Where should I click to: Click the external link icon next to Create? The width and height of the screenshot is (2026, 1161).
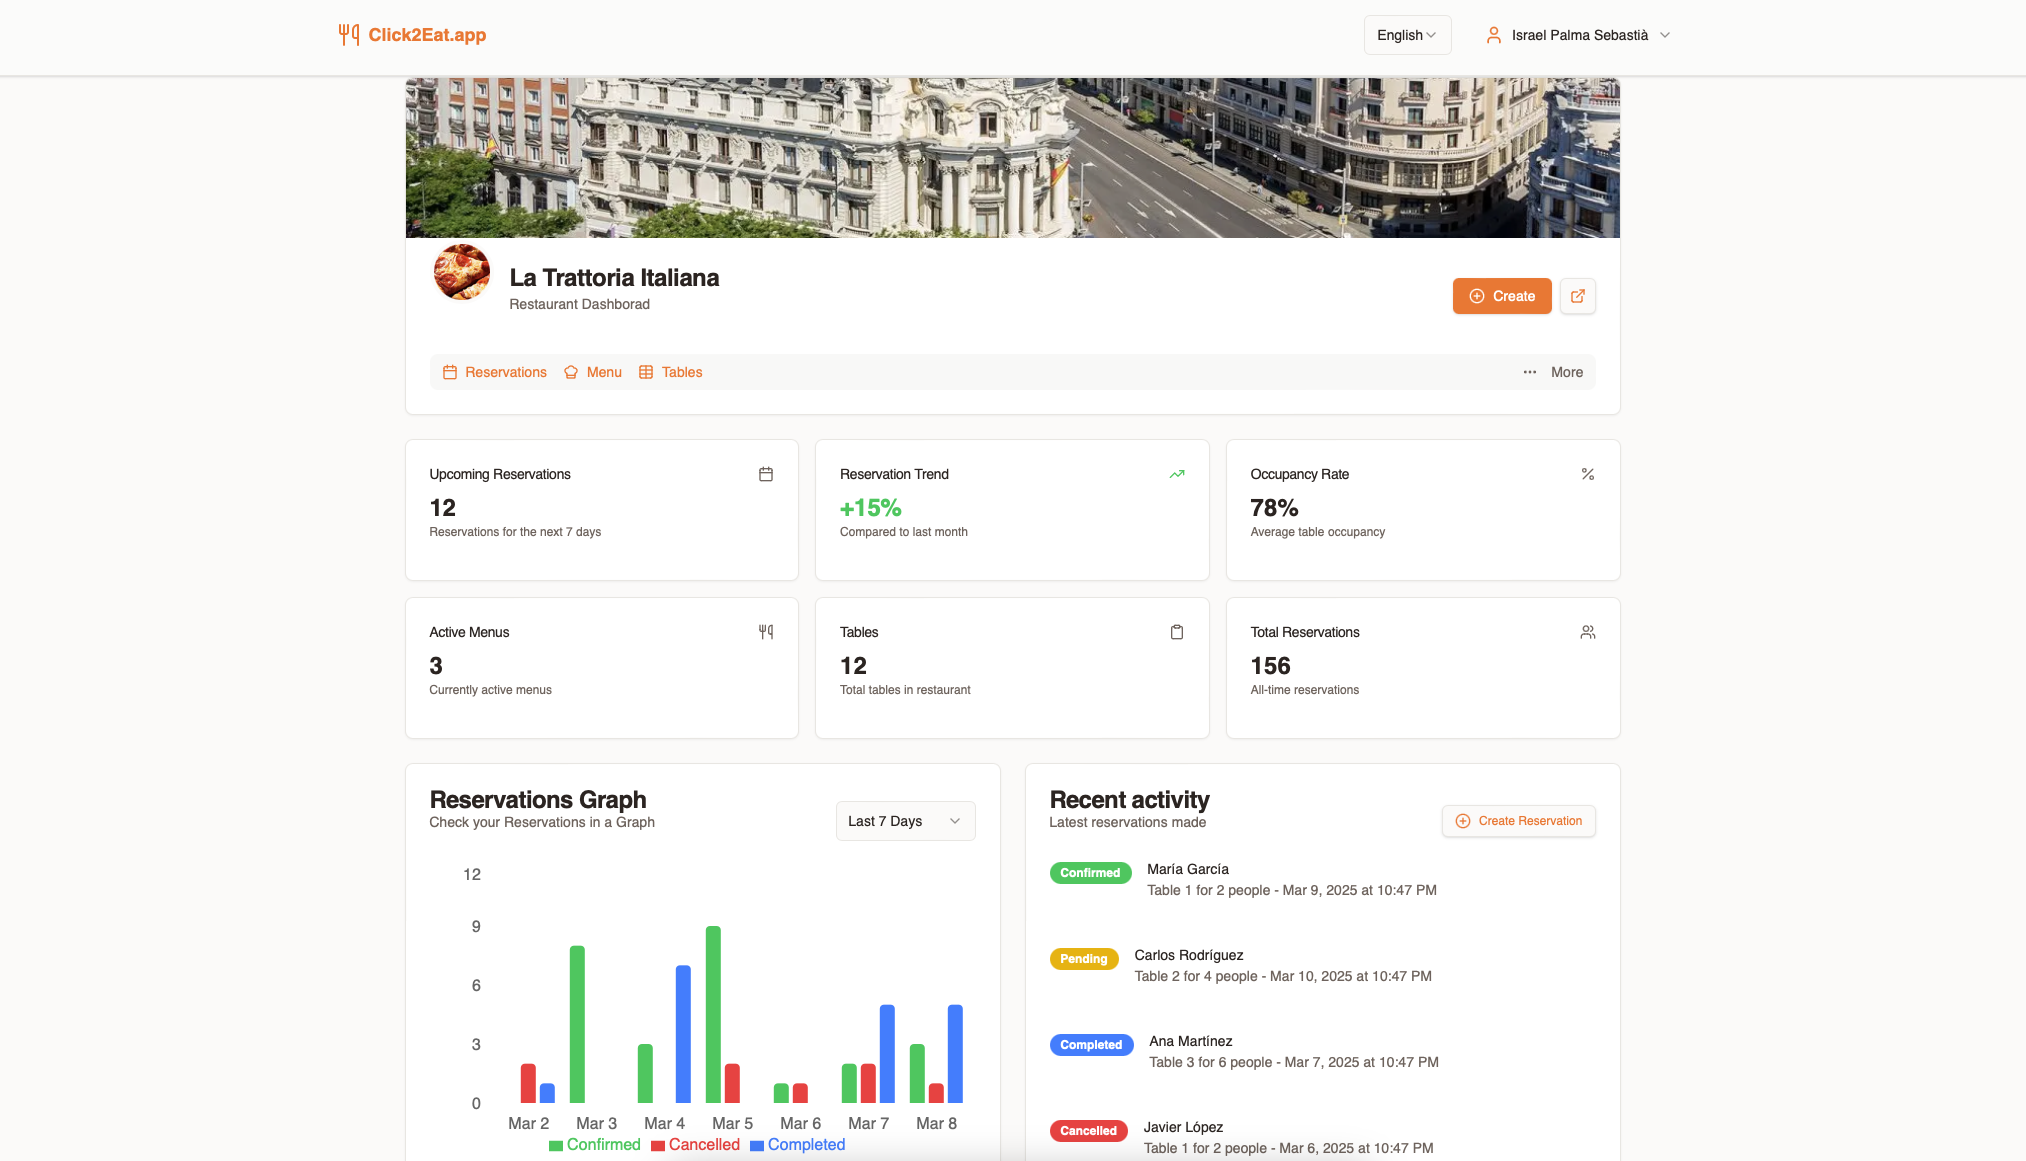pos(1578,297)
